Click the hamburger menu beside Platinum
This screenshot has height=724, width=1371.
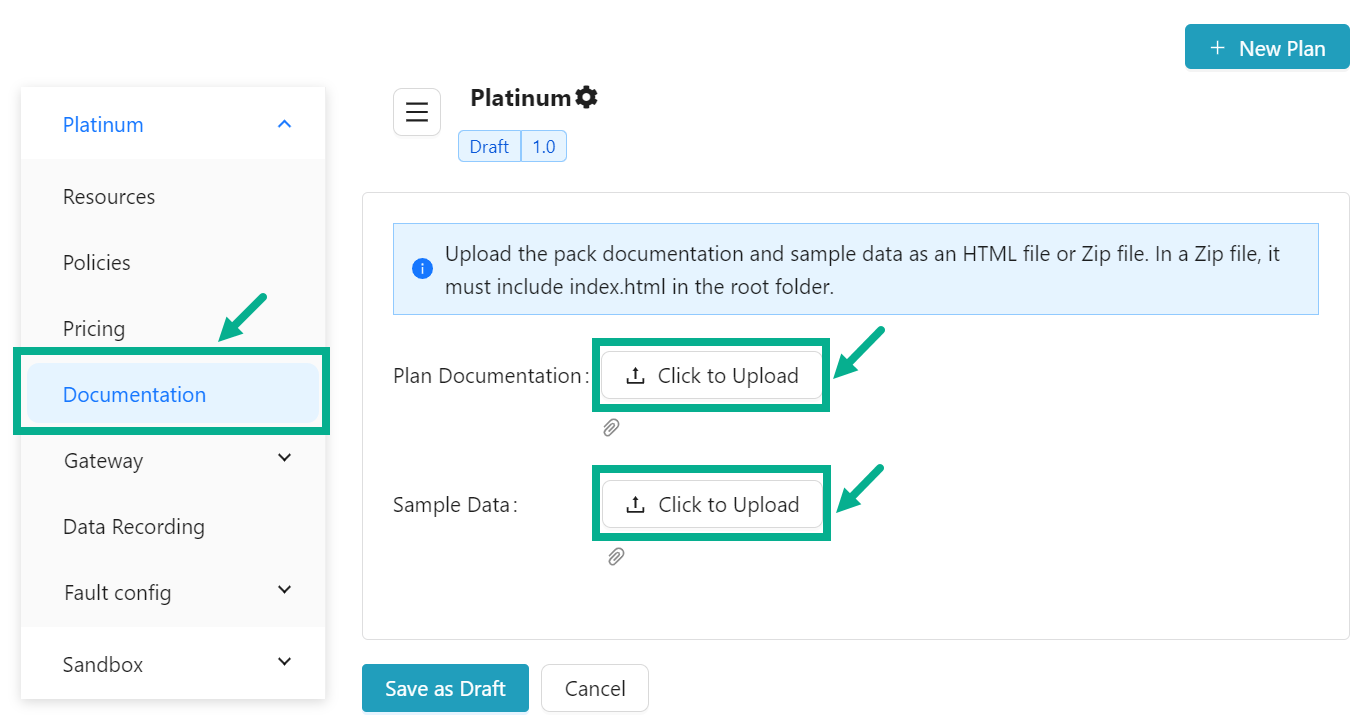pos(417,112)
